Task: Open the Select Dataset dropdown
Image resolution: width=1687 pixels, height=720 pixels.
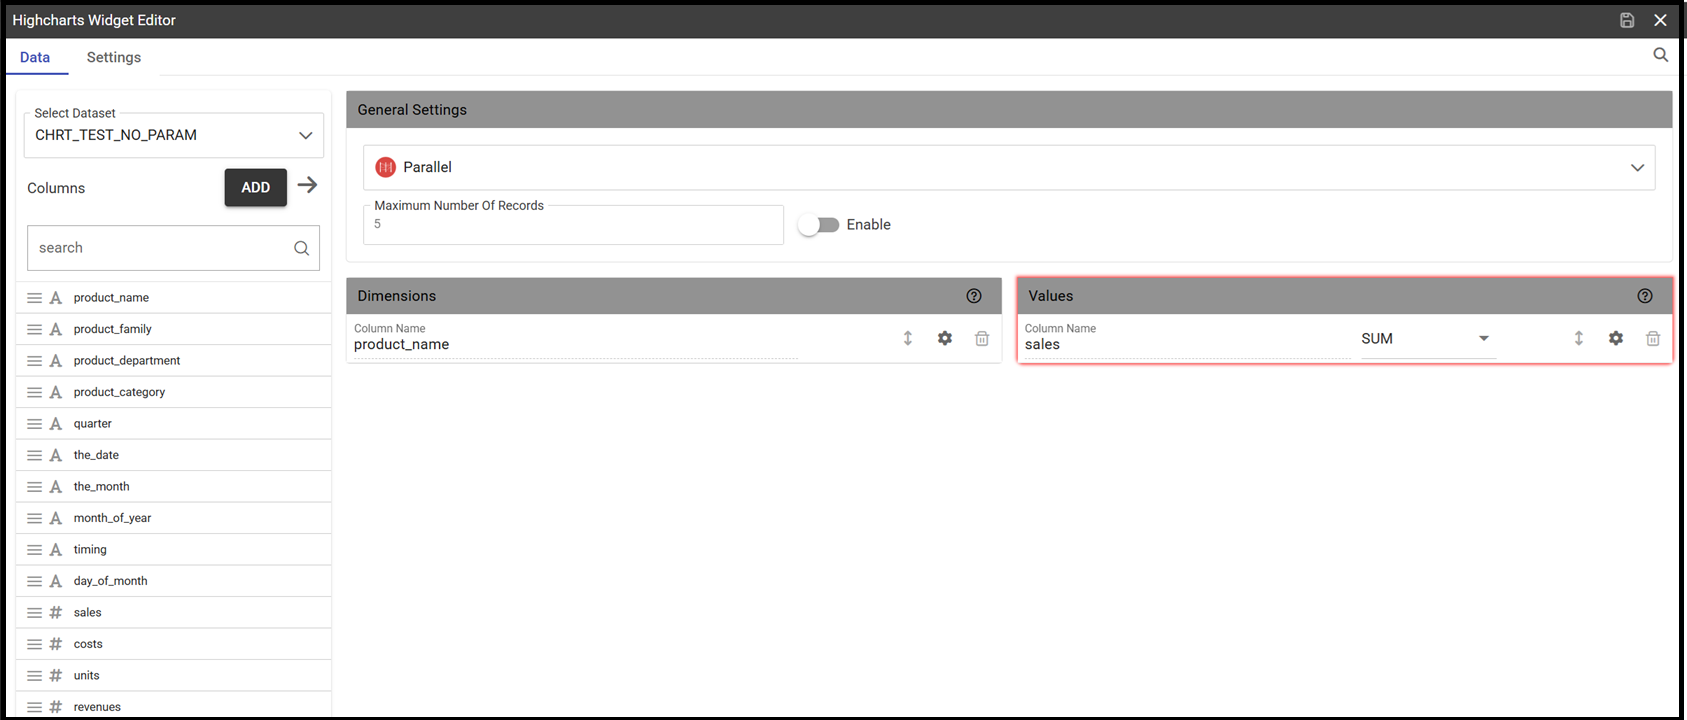Action: coord(174,135)
